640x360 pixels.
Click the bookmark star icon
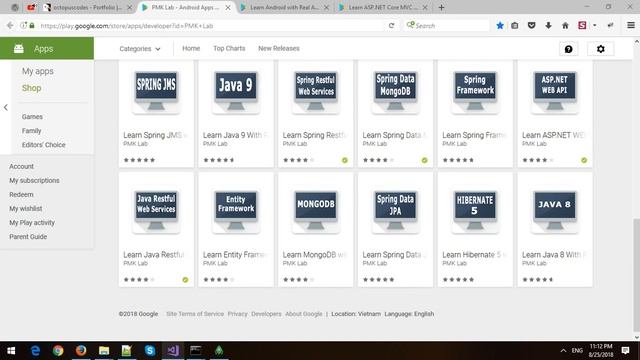500,26
